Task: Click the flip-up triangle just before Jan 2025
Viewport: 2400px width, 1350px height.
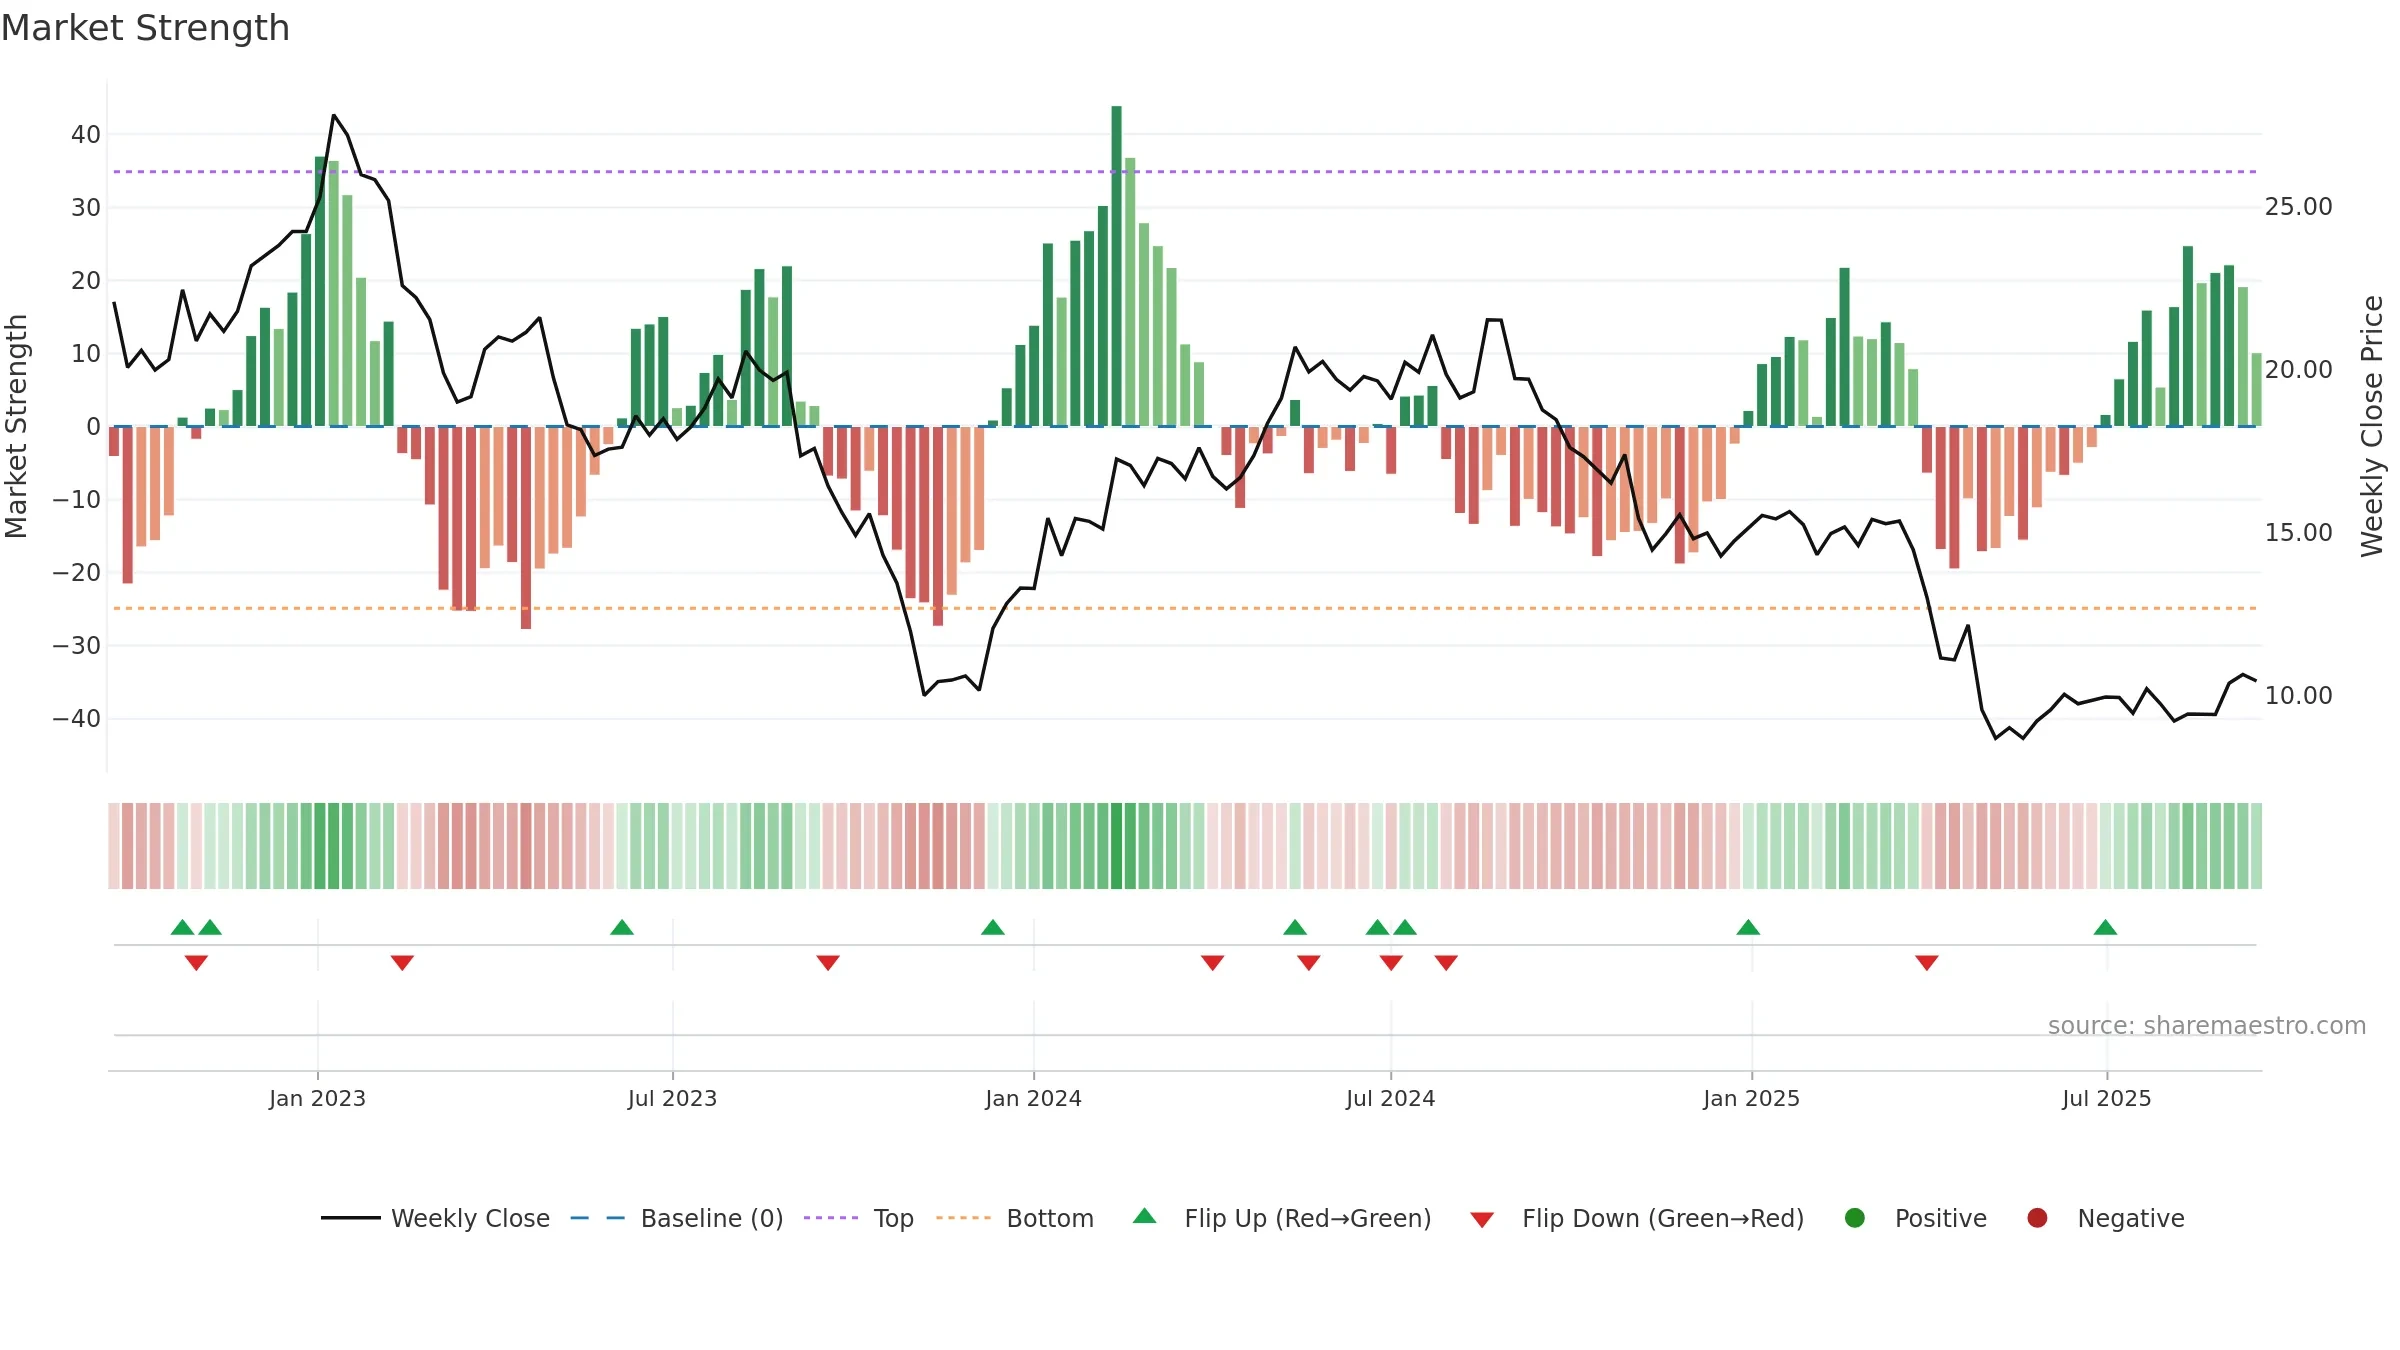Action: tap(1748, 927)
